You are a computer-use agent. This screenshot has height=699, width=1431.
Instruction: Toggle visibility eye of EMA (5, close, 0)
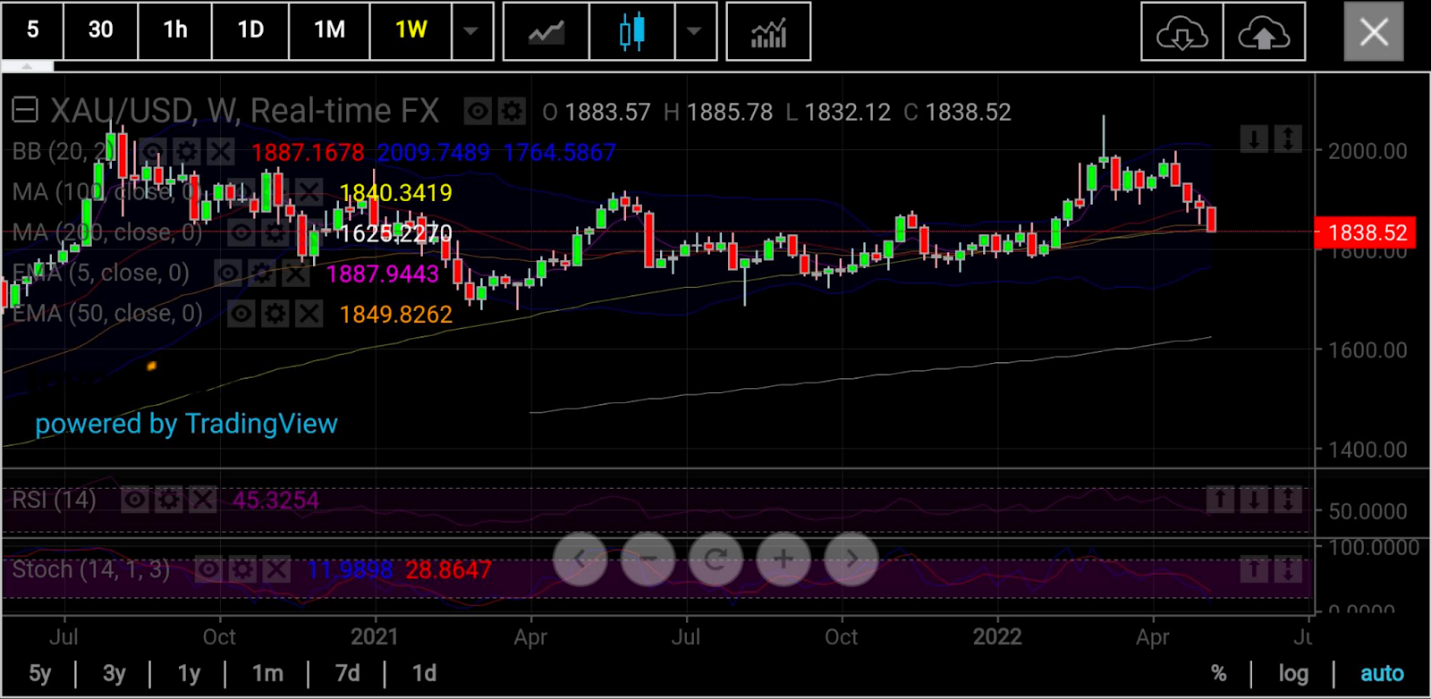(x=227, y=273)
